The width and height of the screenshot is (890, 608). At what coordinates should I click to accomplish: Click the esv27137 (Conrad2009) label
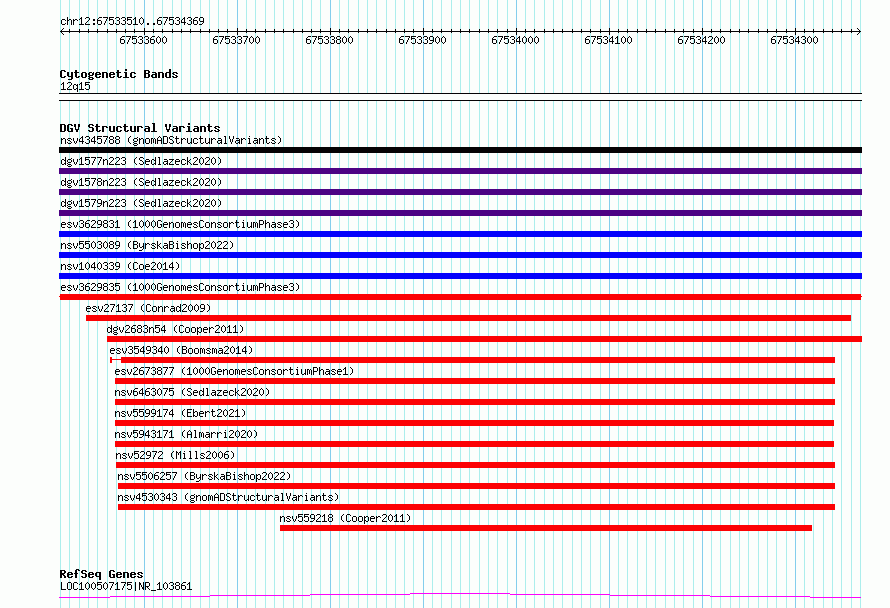pyautogui.click(x=148, y=308)
